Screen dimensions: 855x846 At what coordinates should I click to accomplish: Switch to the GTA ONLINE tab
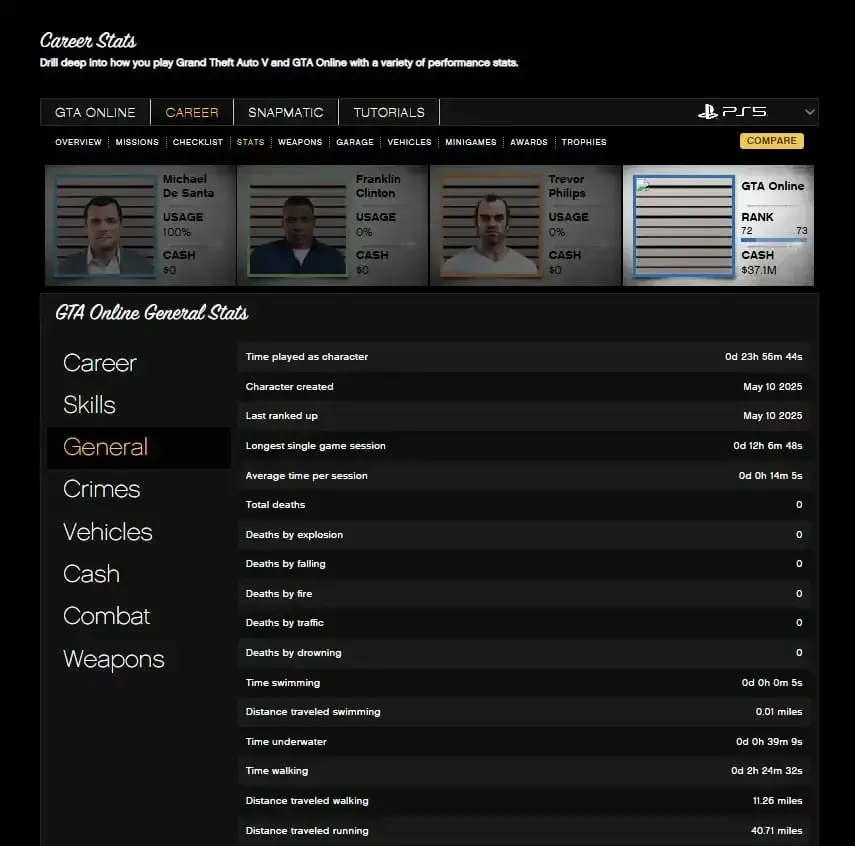(95, 112)
